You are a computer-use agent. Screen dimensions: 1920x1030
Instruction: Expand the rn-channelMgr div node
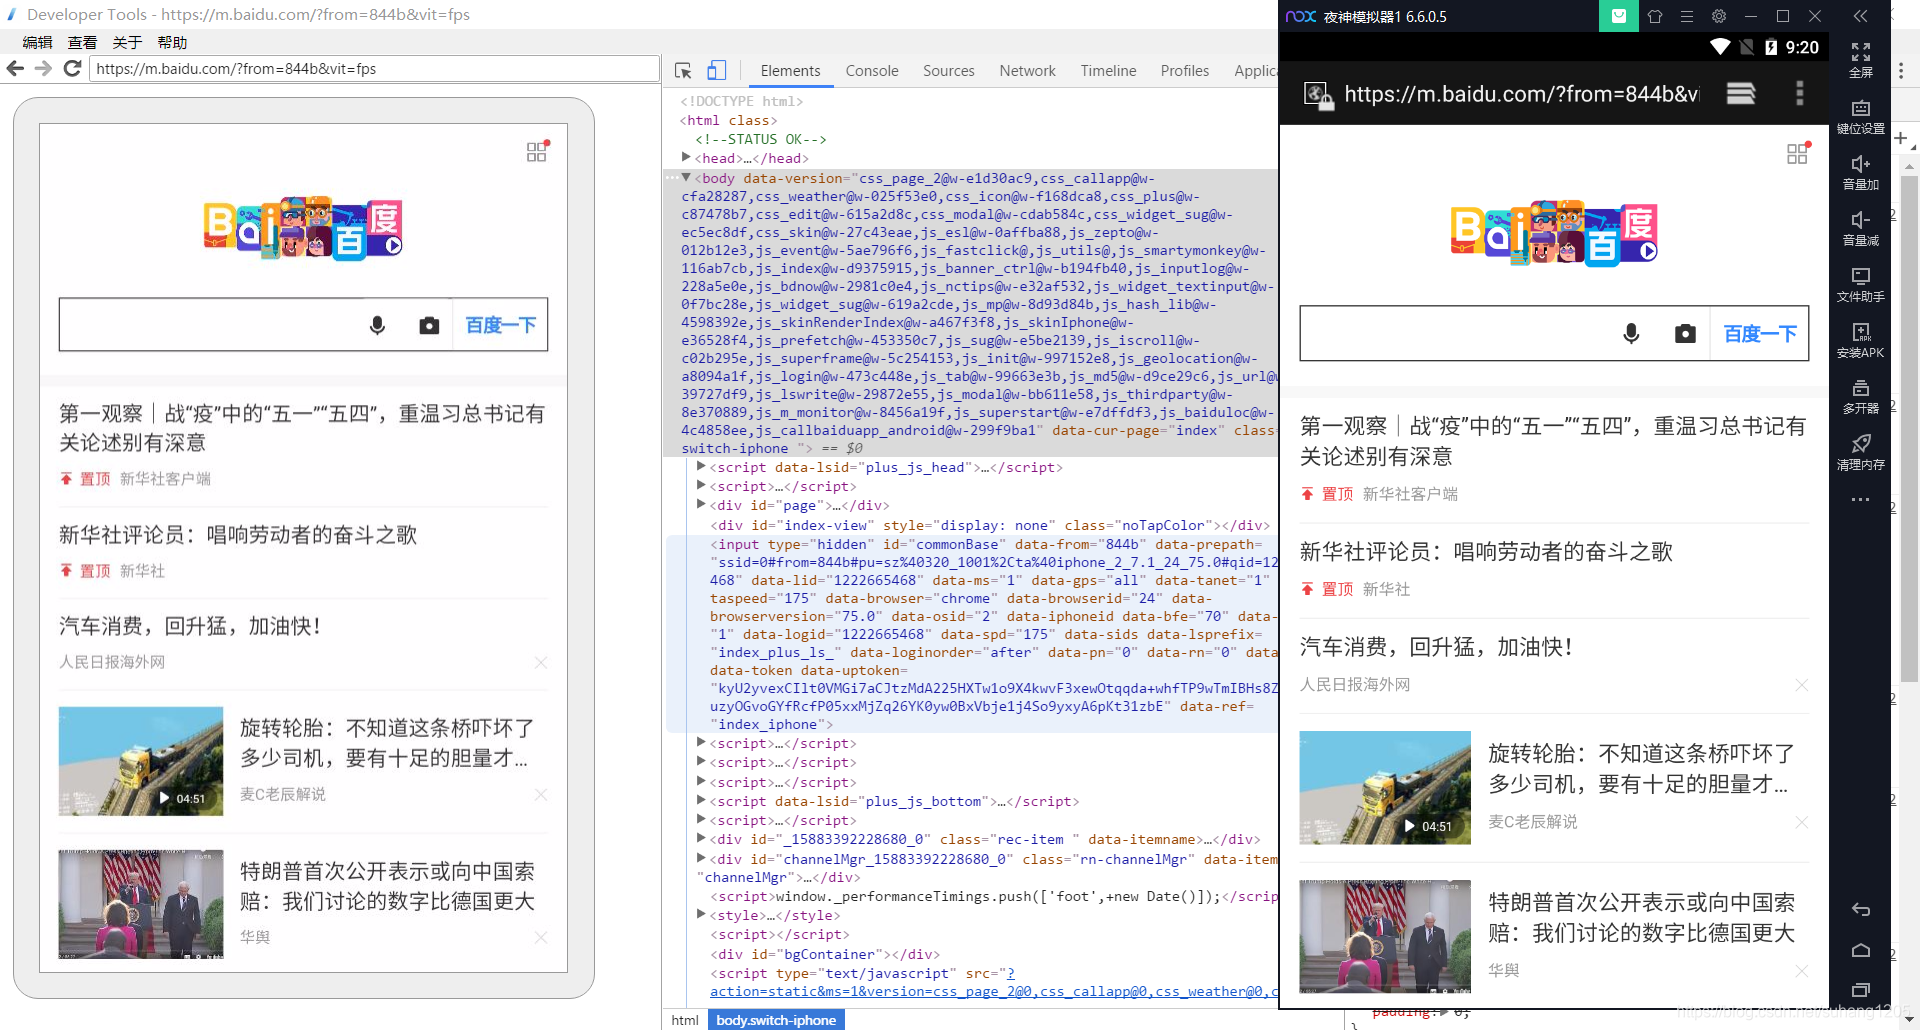coord(701,858)
